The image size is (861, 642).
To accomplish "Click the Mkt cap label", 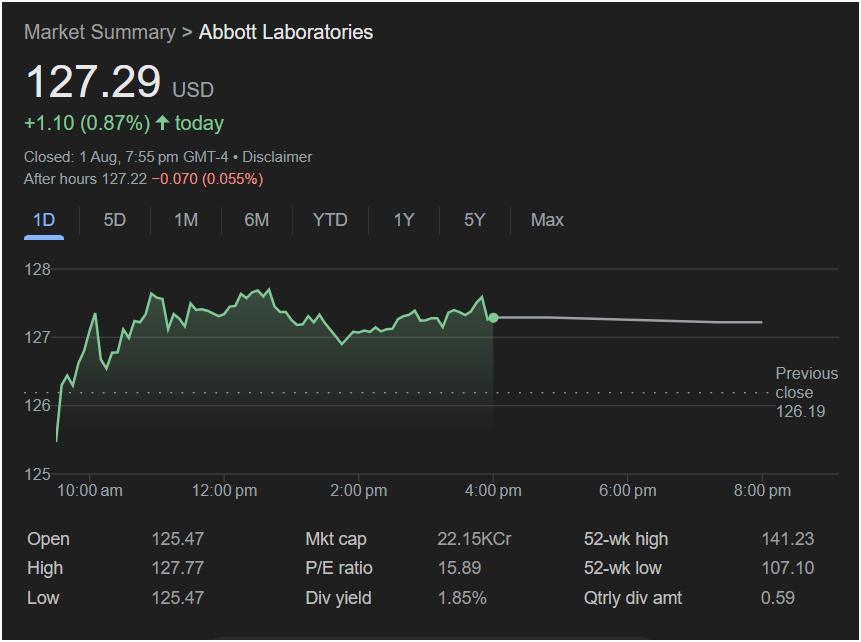I will tap(336, 539).
